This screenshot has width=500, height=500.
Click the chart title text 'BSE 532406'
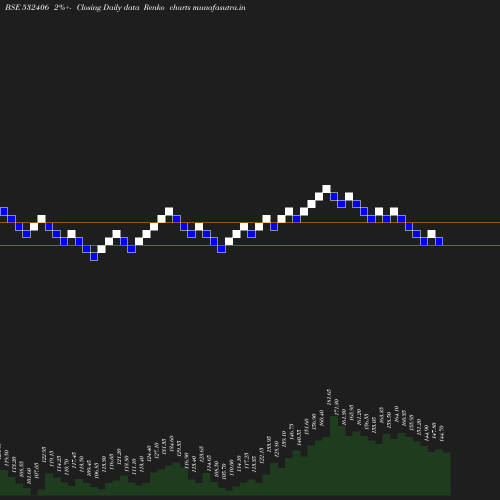click(27, 7)
